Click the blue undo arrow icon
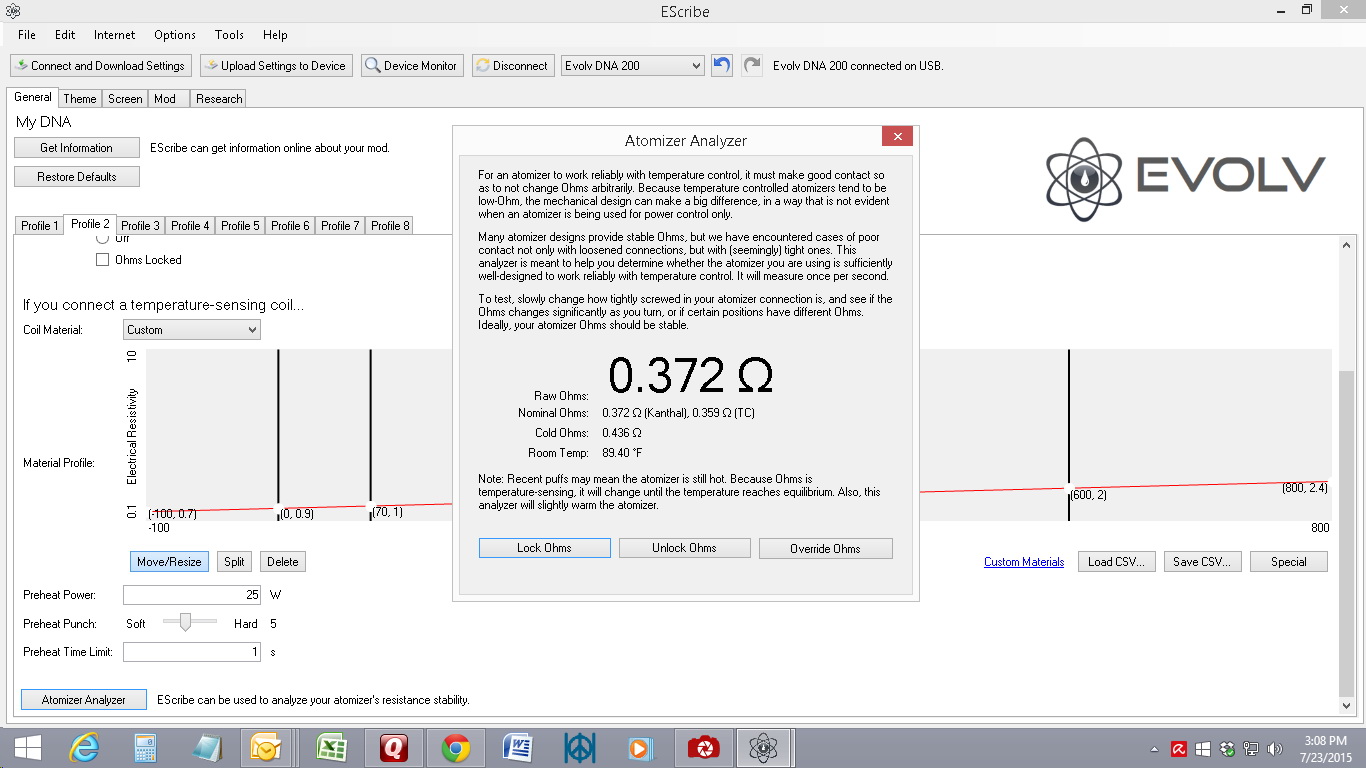 point(721,66)
